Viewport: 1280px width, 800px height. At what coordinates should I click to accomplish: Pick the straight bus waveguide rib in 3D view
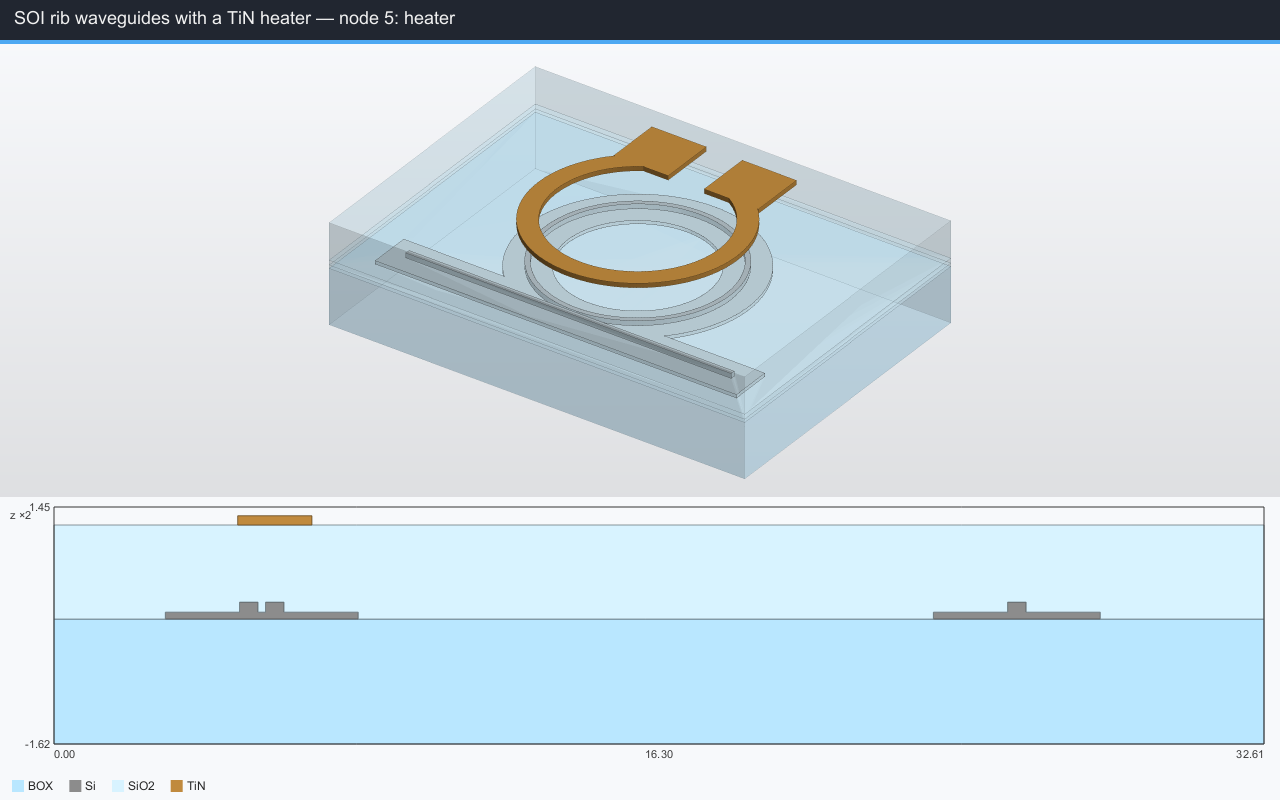pyautogui.click(x=570, y=314)
